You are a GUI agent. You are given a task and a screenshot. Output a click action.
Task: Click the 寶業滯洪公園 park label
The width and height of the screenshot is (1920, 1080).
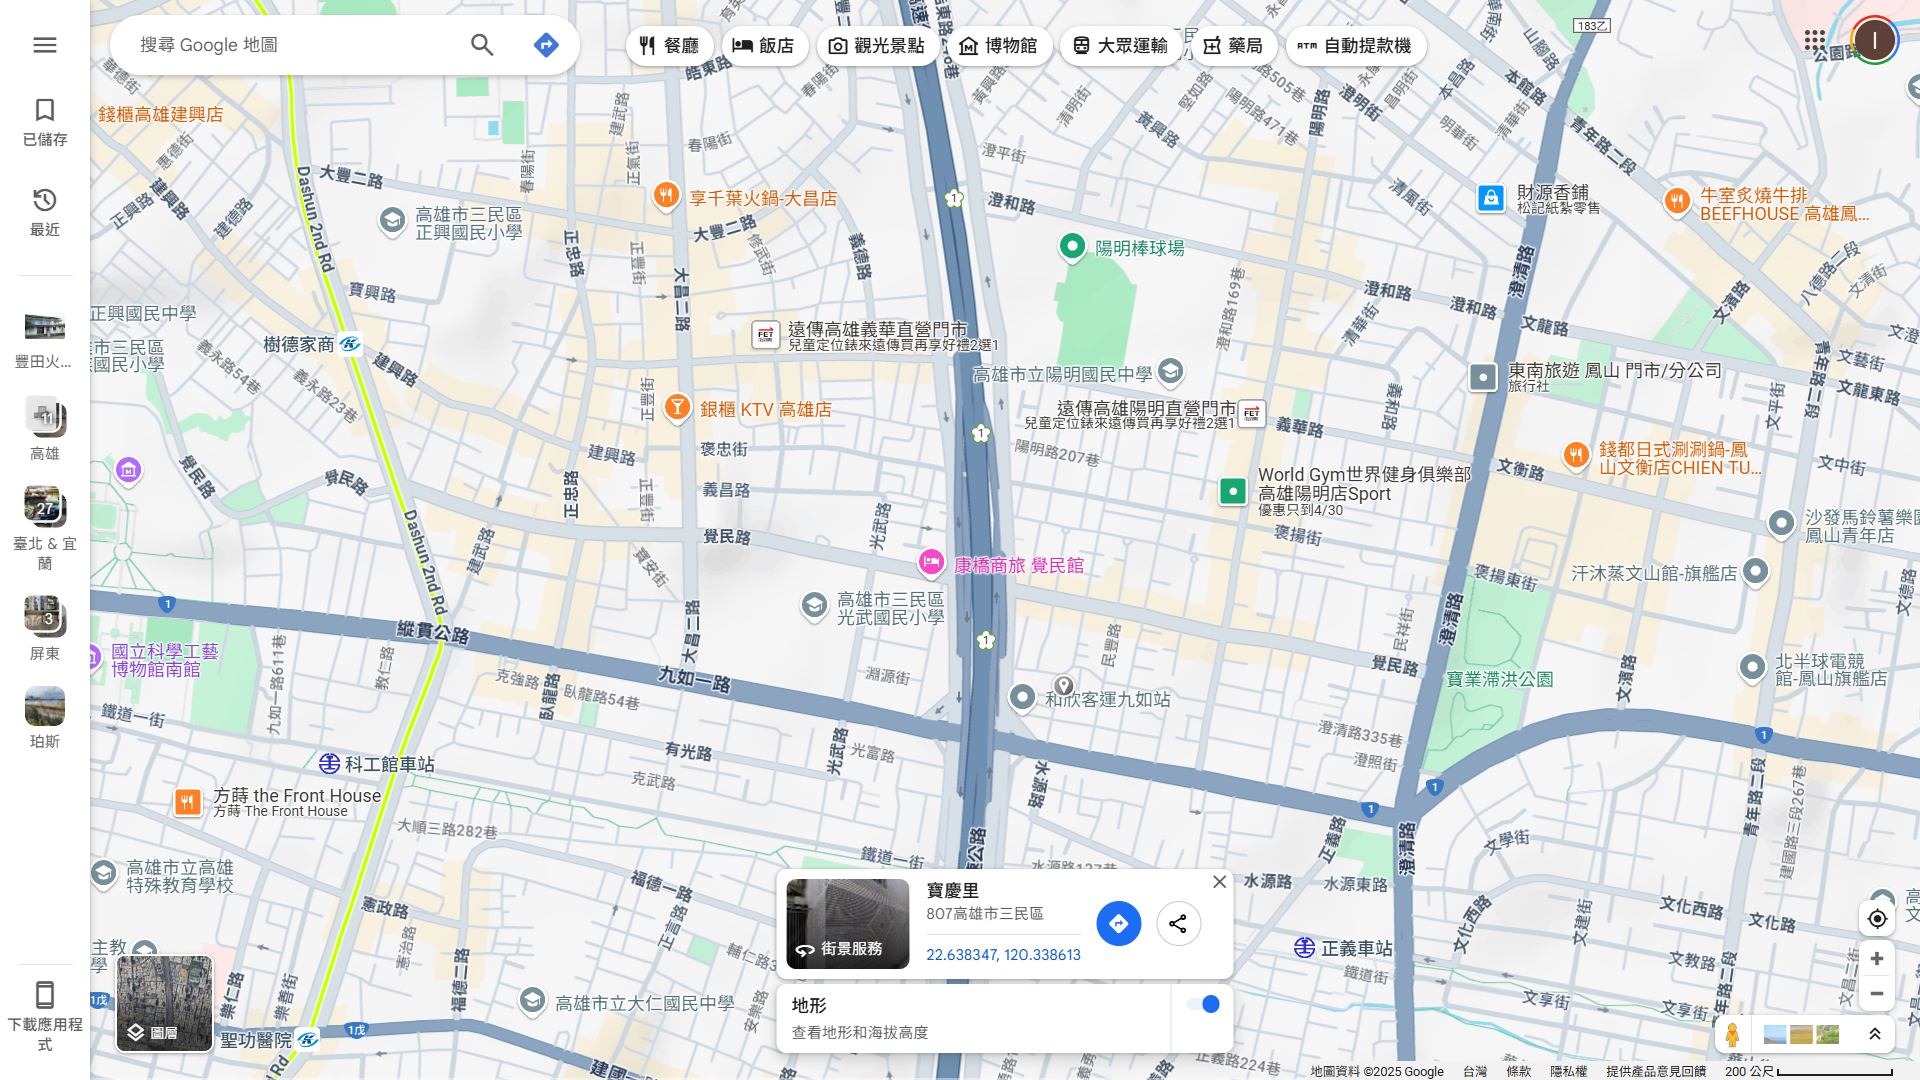[x=1500, y=679]
